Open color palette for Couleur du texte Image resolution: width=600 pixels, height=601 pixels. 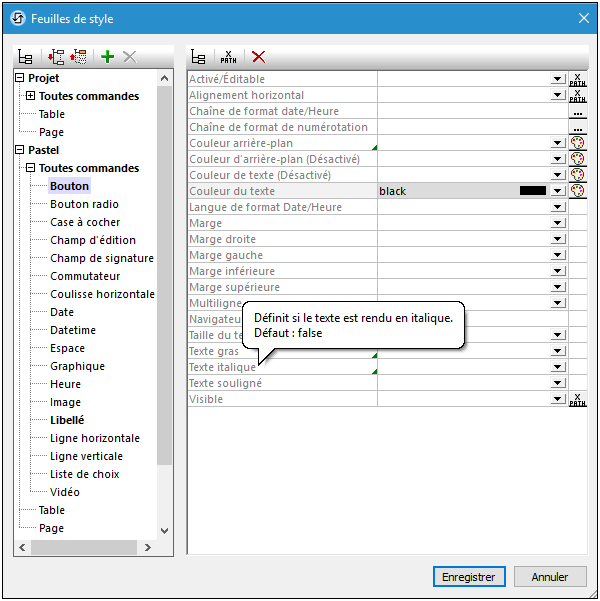tap(577, 191)
